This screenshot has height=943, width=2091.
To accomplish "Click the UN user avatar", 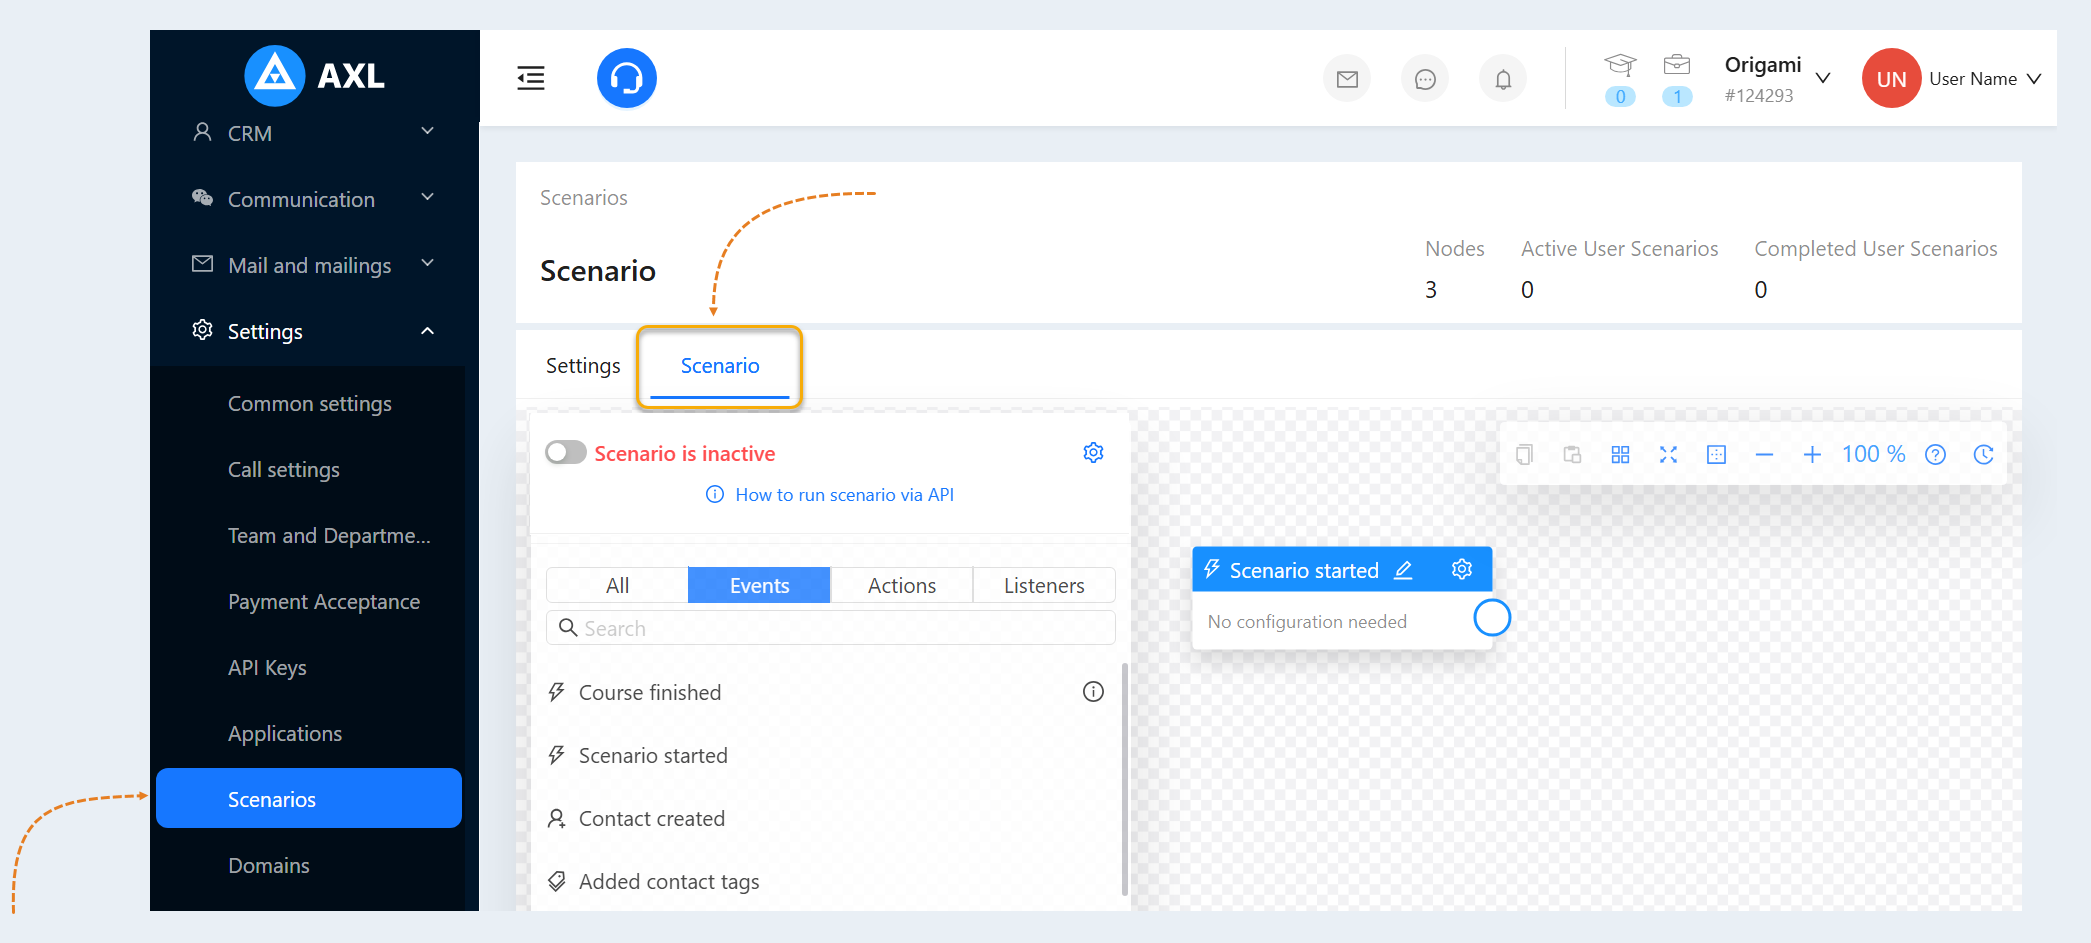I will tap(1891, 78).
